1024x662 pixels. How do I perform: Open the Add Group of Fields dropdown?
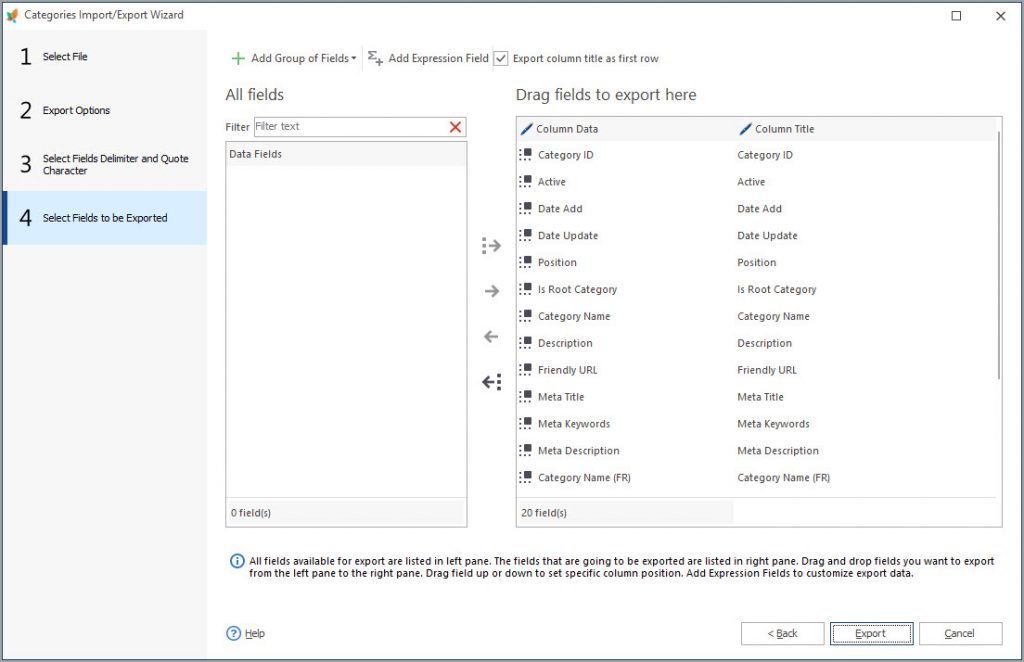coord(353,58)
